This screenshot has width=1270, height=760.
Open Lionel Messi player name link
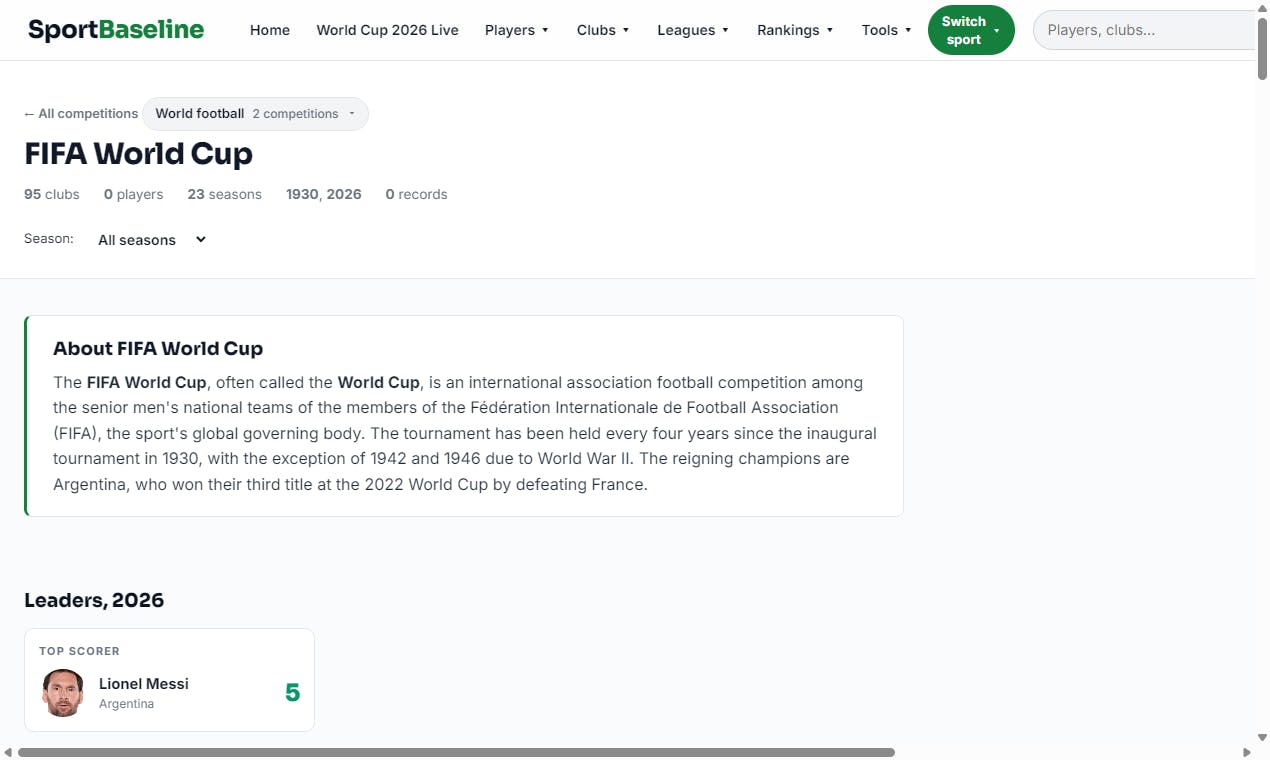[144, 684]
